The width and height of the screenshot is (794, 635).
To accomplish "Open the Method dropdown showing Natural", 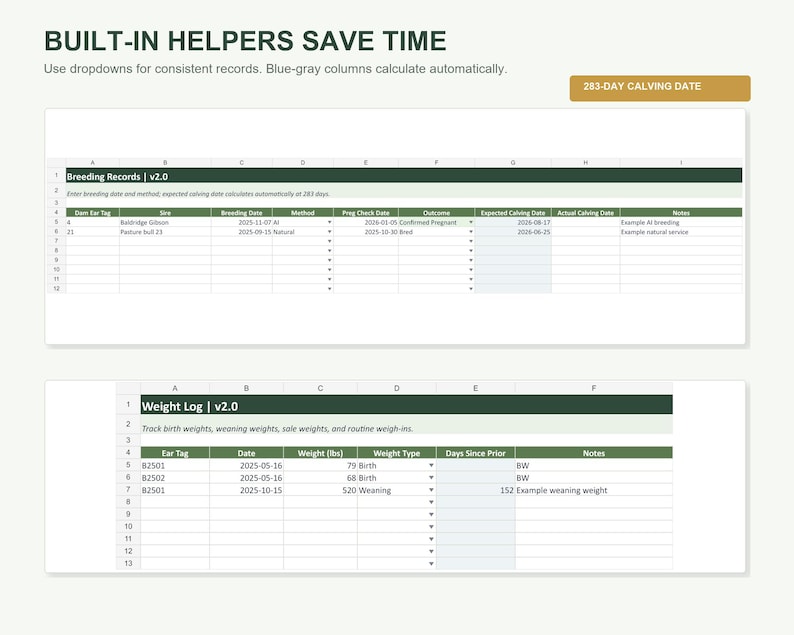I will pyautogui.click(x=329, y=232).
